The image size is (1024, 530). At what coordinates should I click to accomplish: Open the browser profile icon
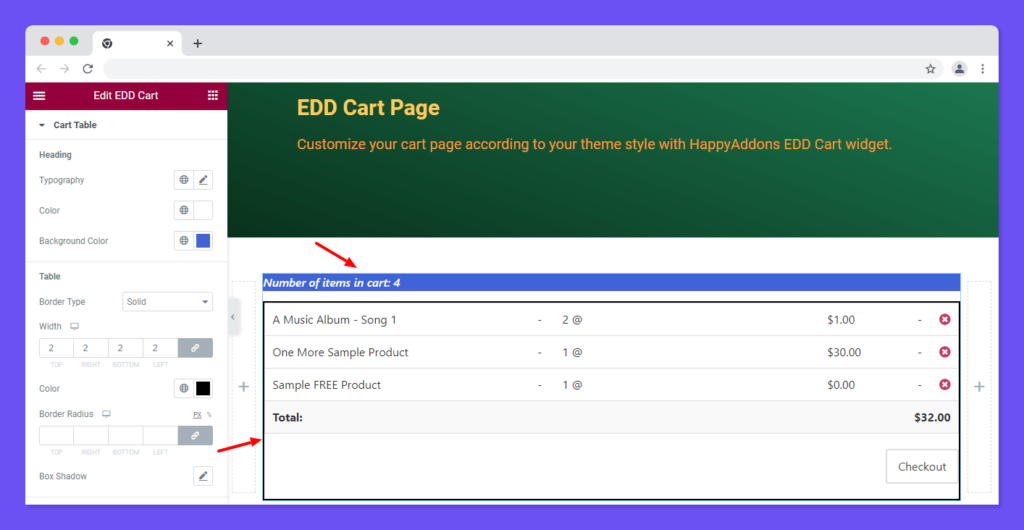(x=959, y=69)
